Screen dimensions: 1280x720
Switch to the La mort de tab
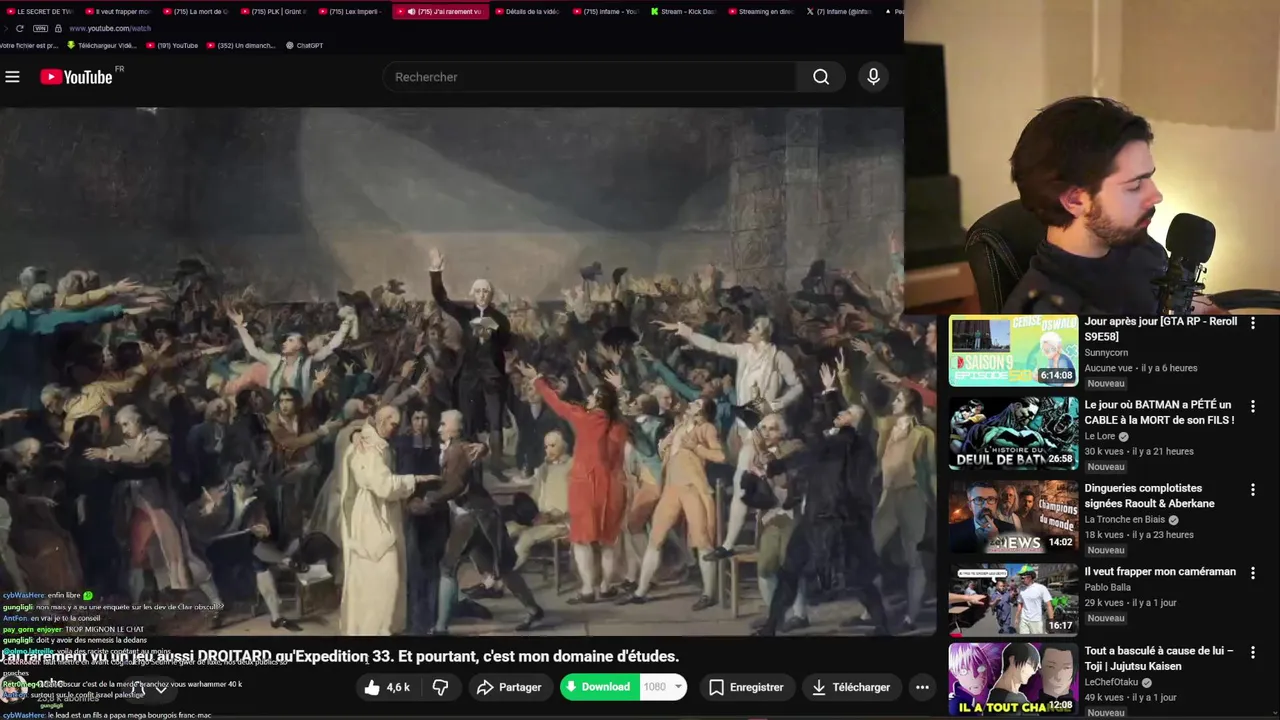tap(196, 12)
